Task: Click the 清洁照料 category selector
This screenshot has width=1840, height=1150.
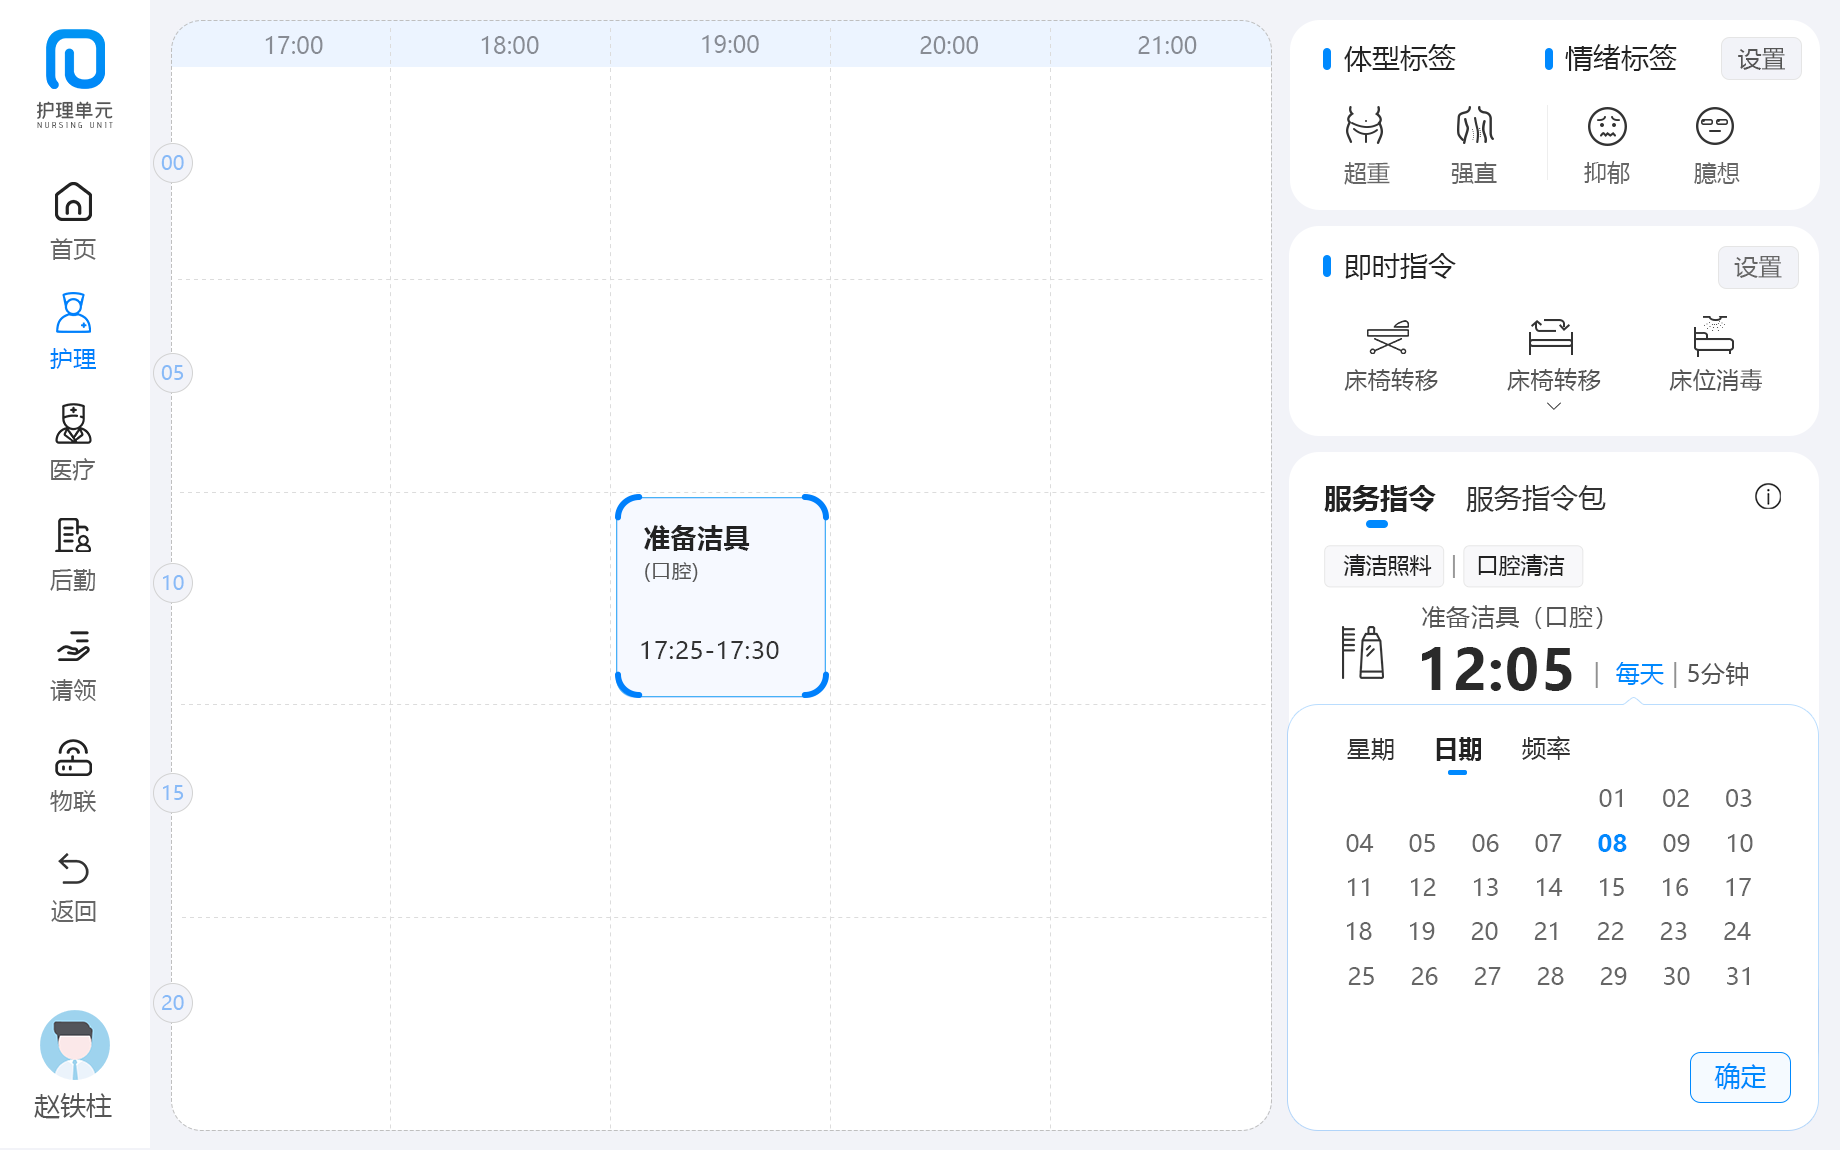Action: click(1385, 566)
